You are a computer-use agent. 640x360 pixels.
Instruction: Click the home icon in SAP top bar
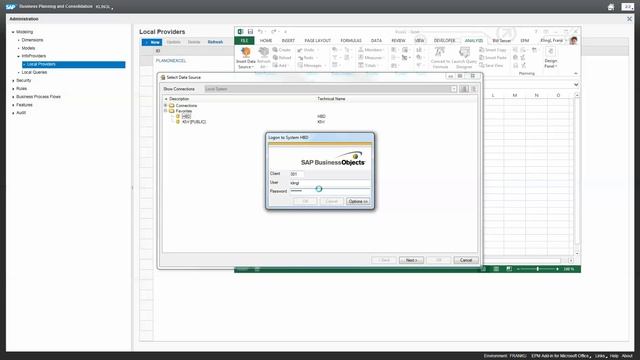tap(611, 7)
